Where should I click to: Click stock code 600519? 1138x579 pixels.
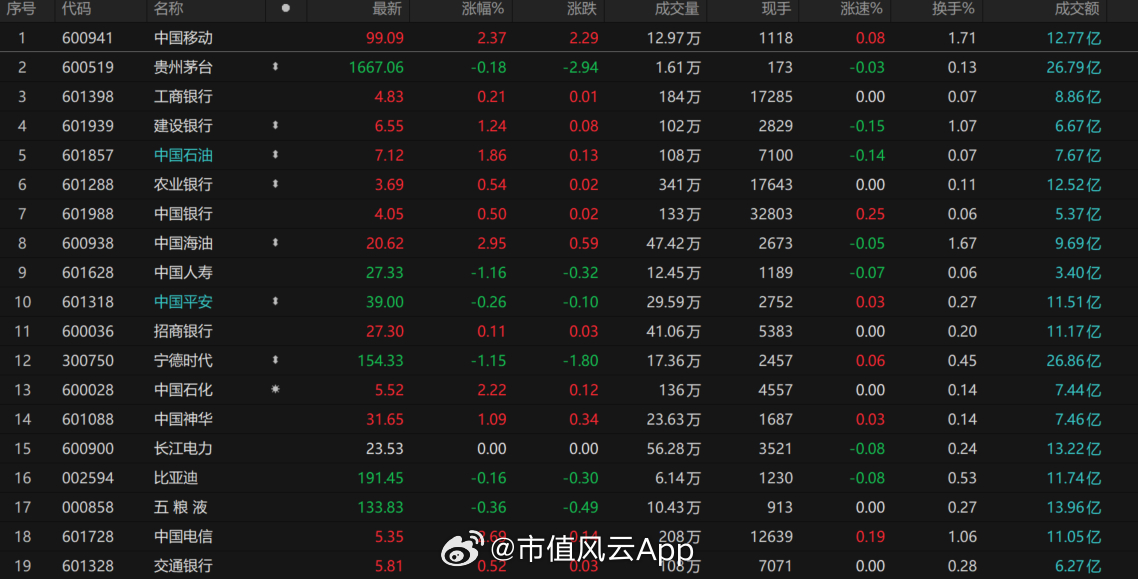[x=88, y=67]
